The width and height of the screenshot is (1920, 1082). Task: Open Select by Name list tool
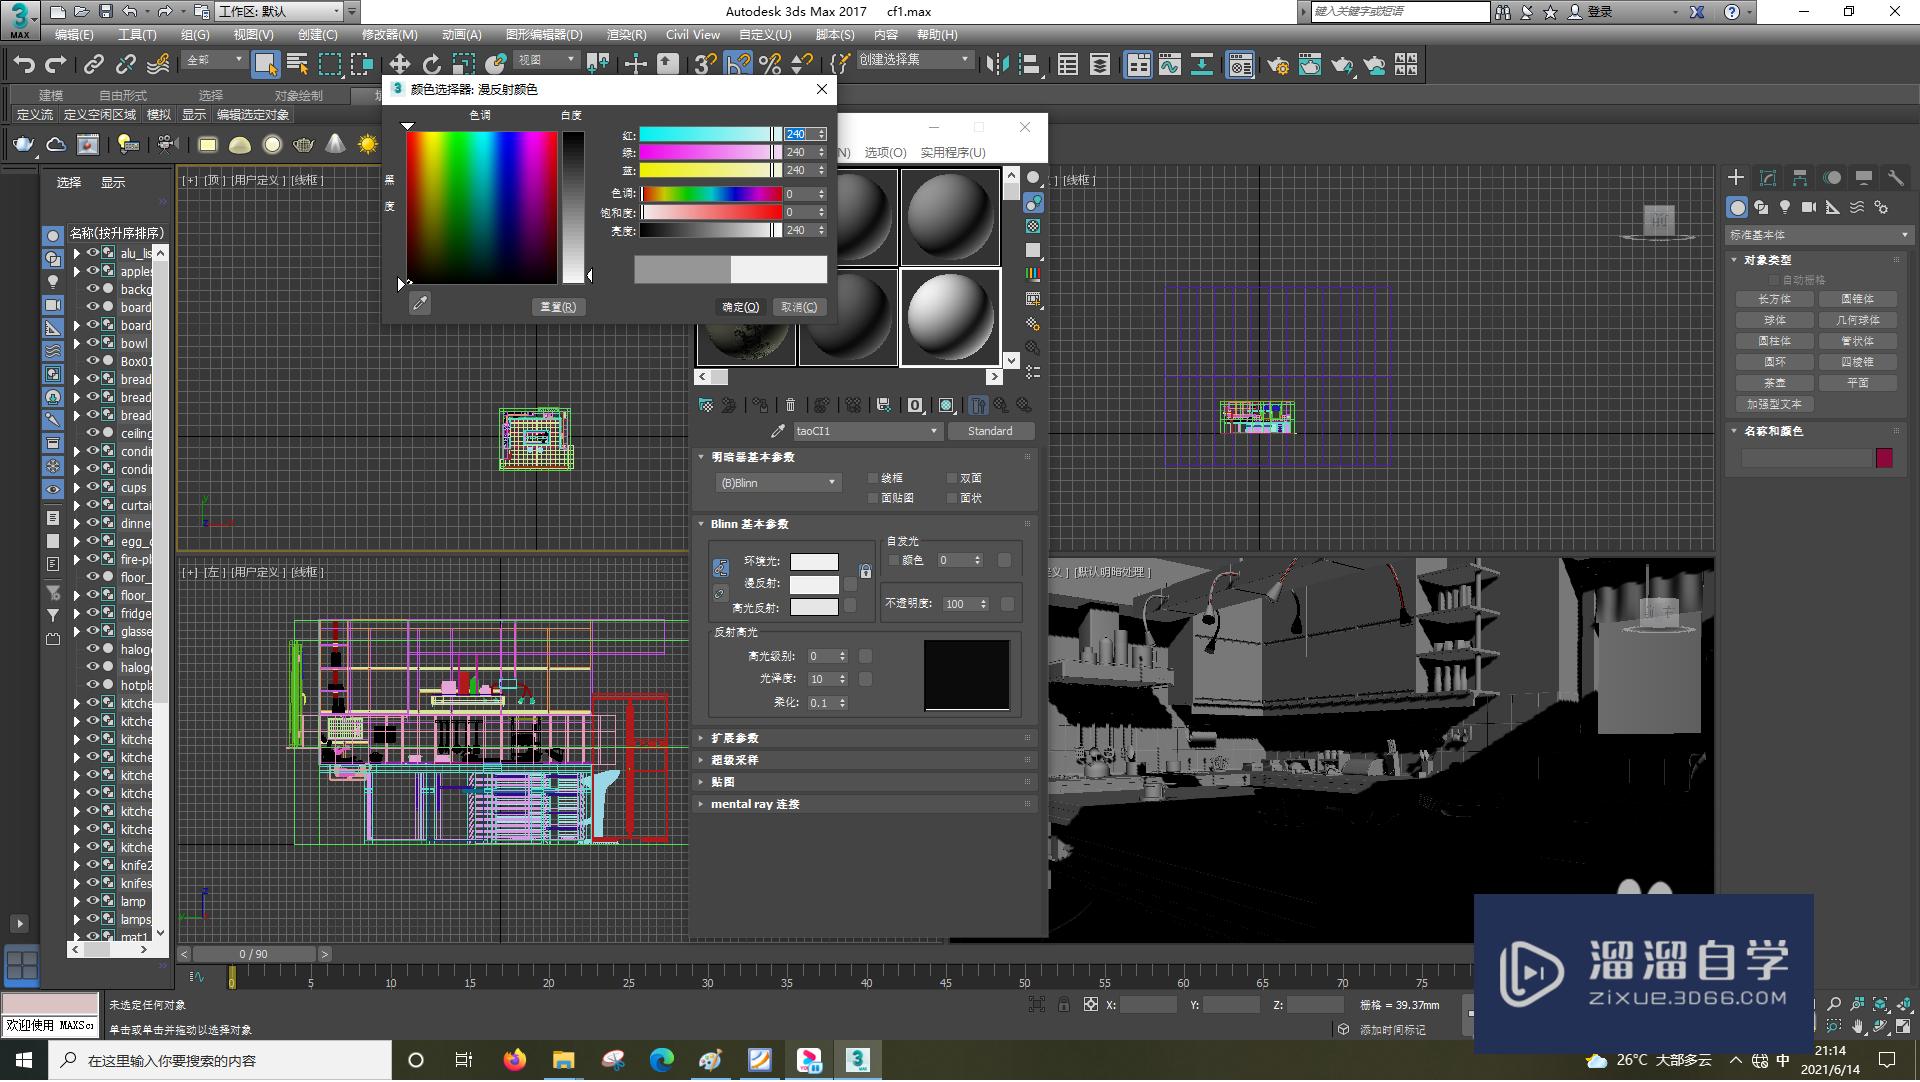click(x=297, y=65)
